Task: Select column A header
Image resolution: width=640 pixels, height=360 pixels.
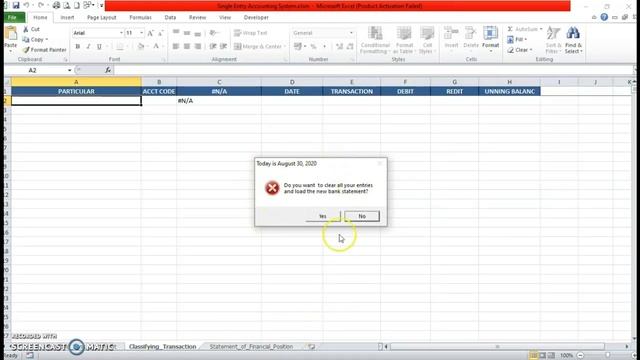Action: (76, 82)
